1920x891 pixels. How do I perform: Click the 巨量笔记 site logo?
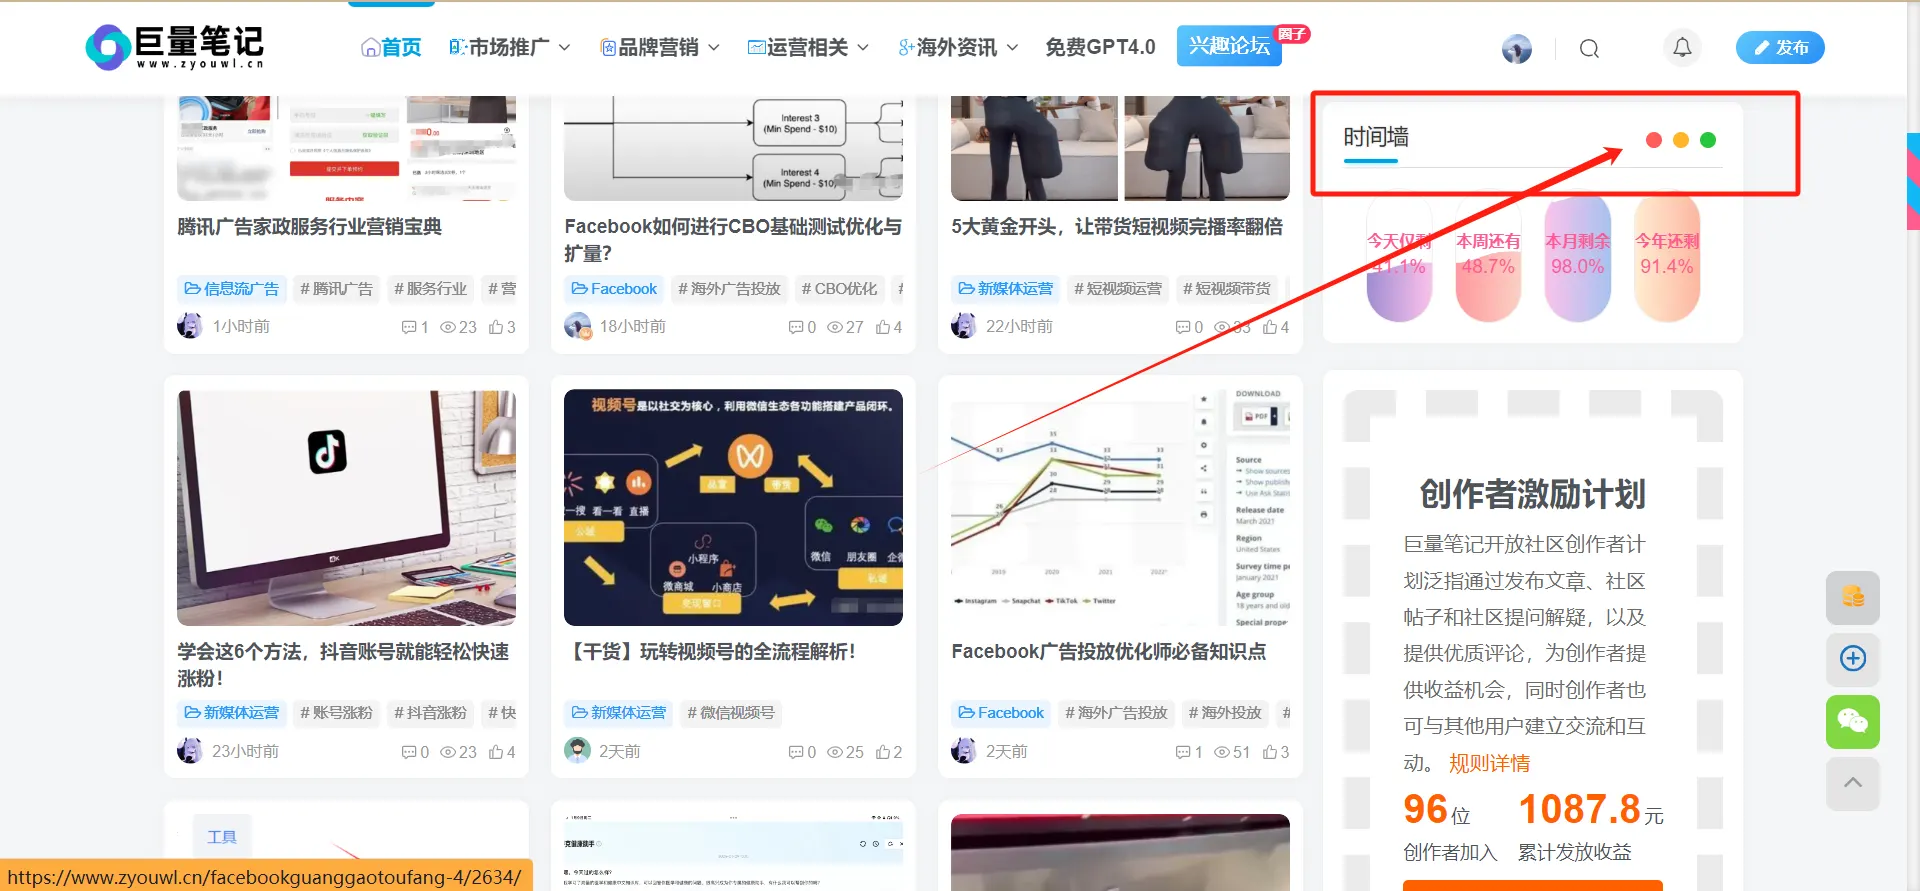point(175,47)
